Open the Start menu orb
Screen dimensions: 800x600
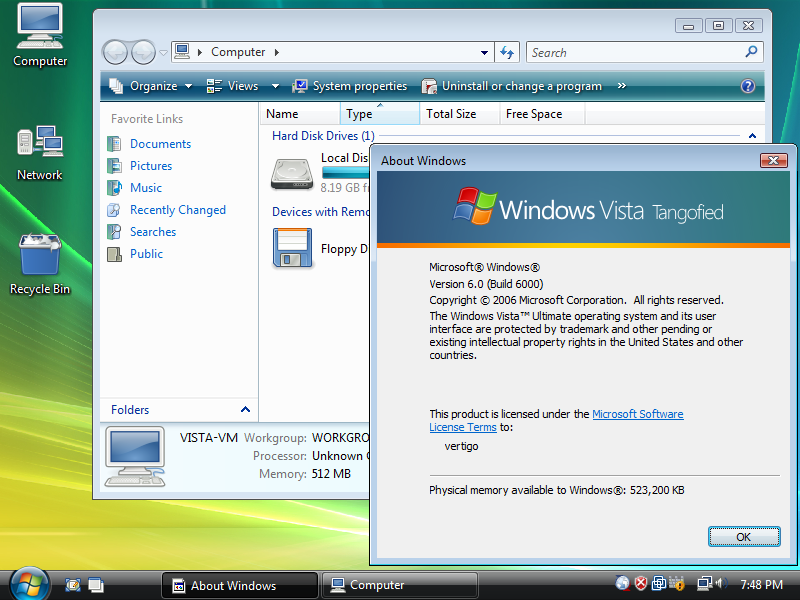(29, 584)
